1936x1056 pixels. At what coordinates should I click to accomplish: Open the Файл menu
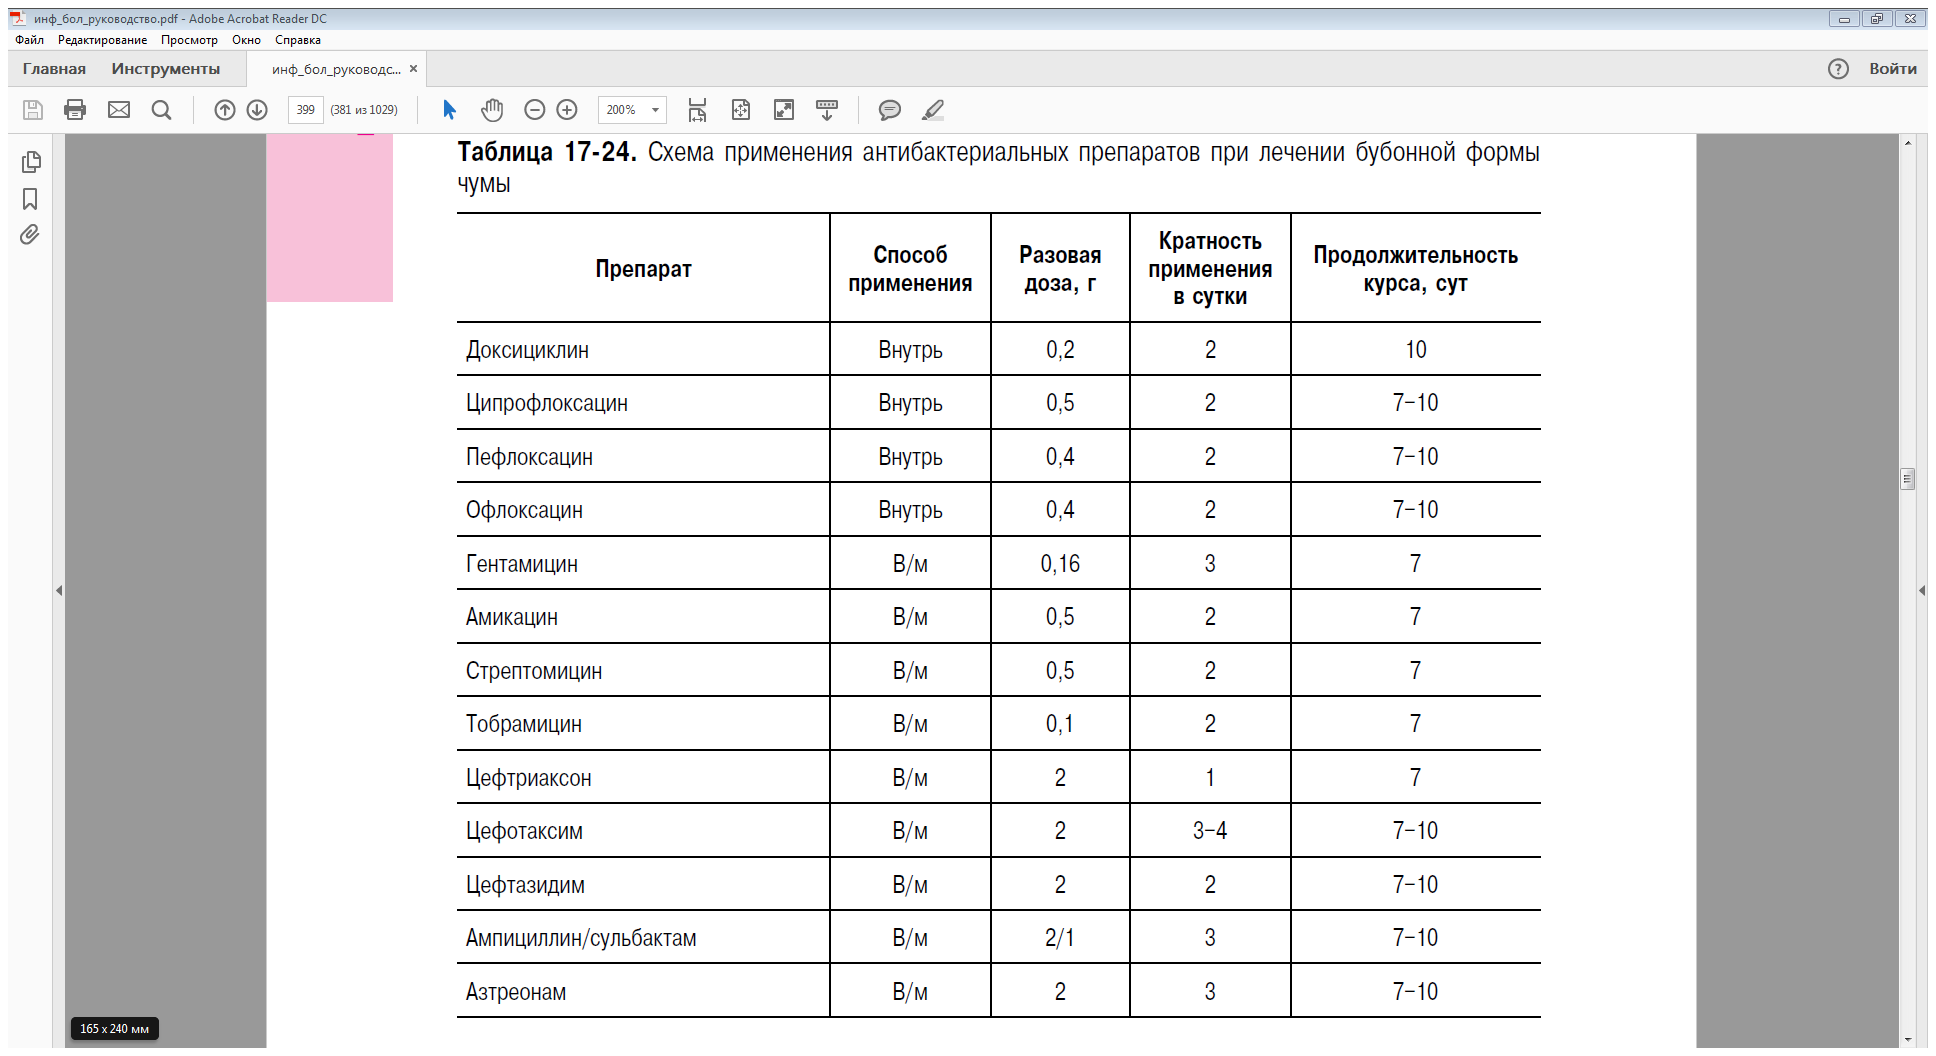point(29,40)
